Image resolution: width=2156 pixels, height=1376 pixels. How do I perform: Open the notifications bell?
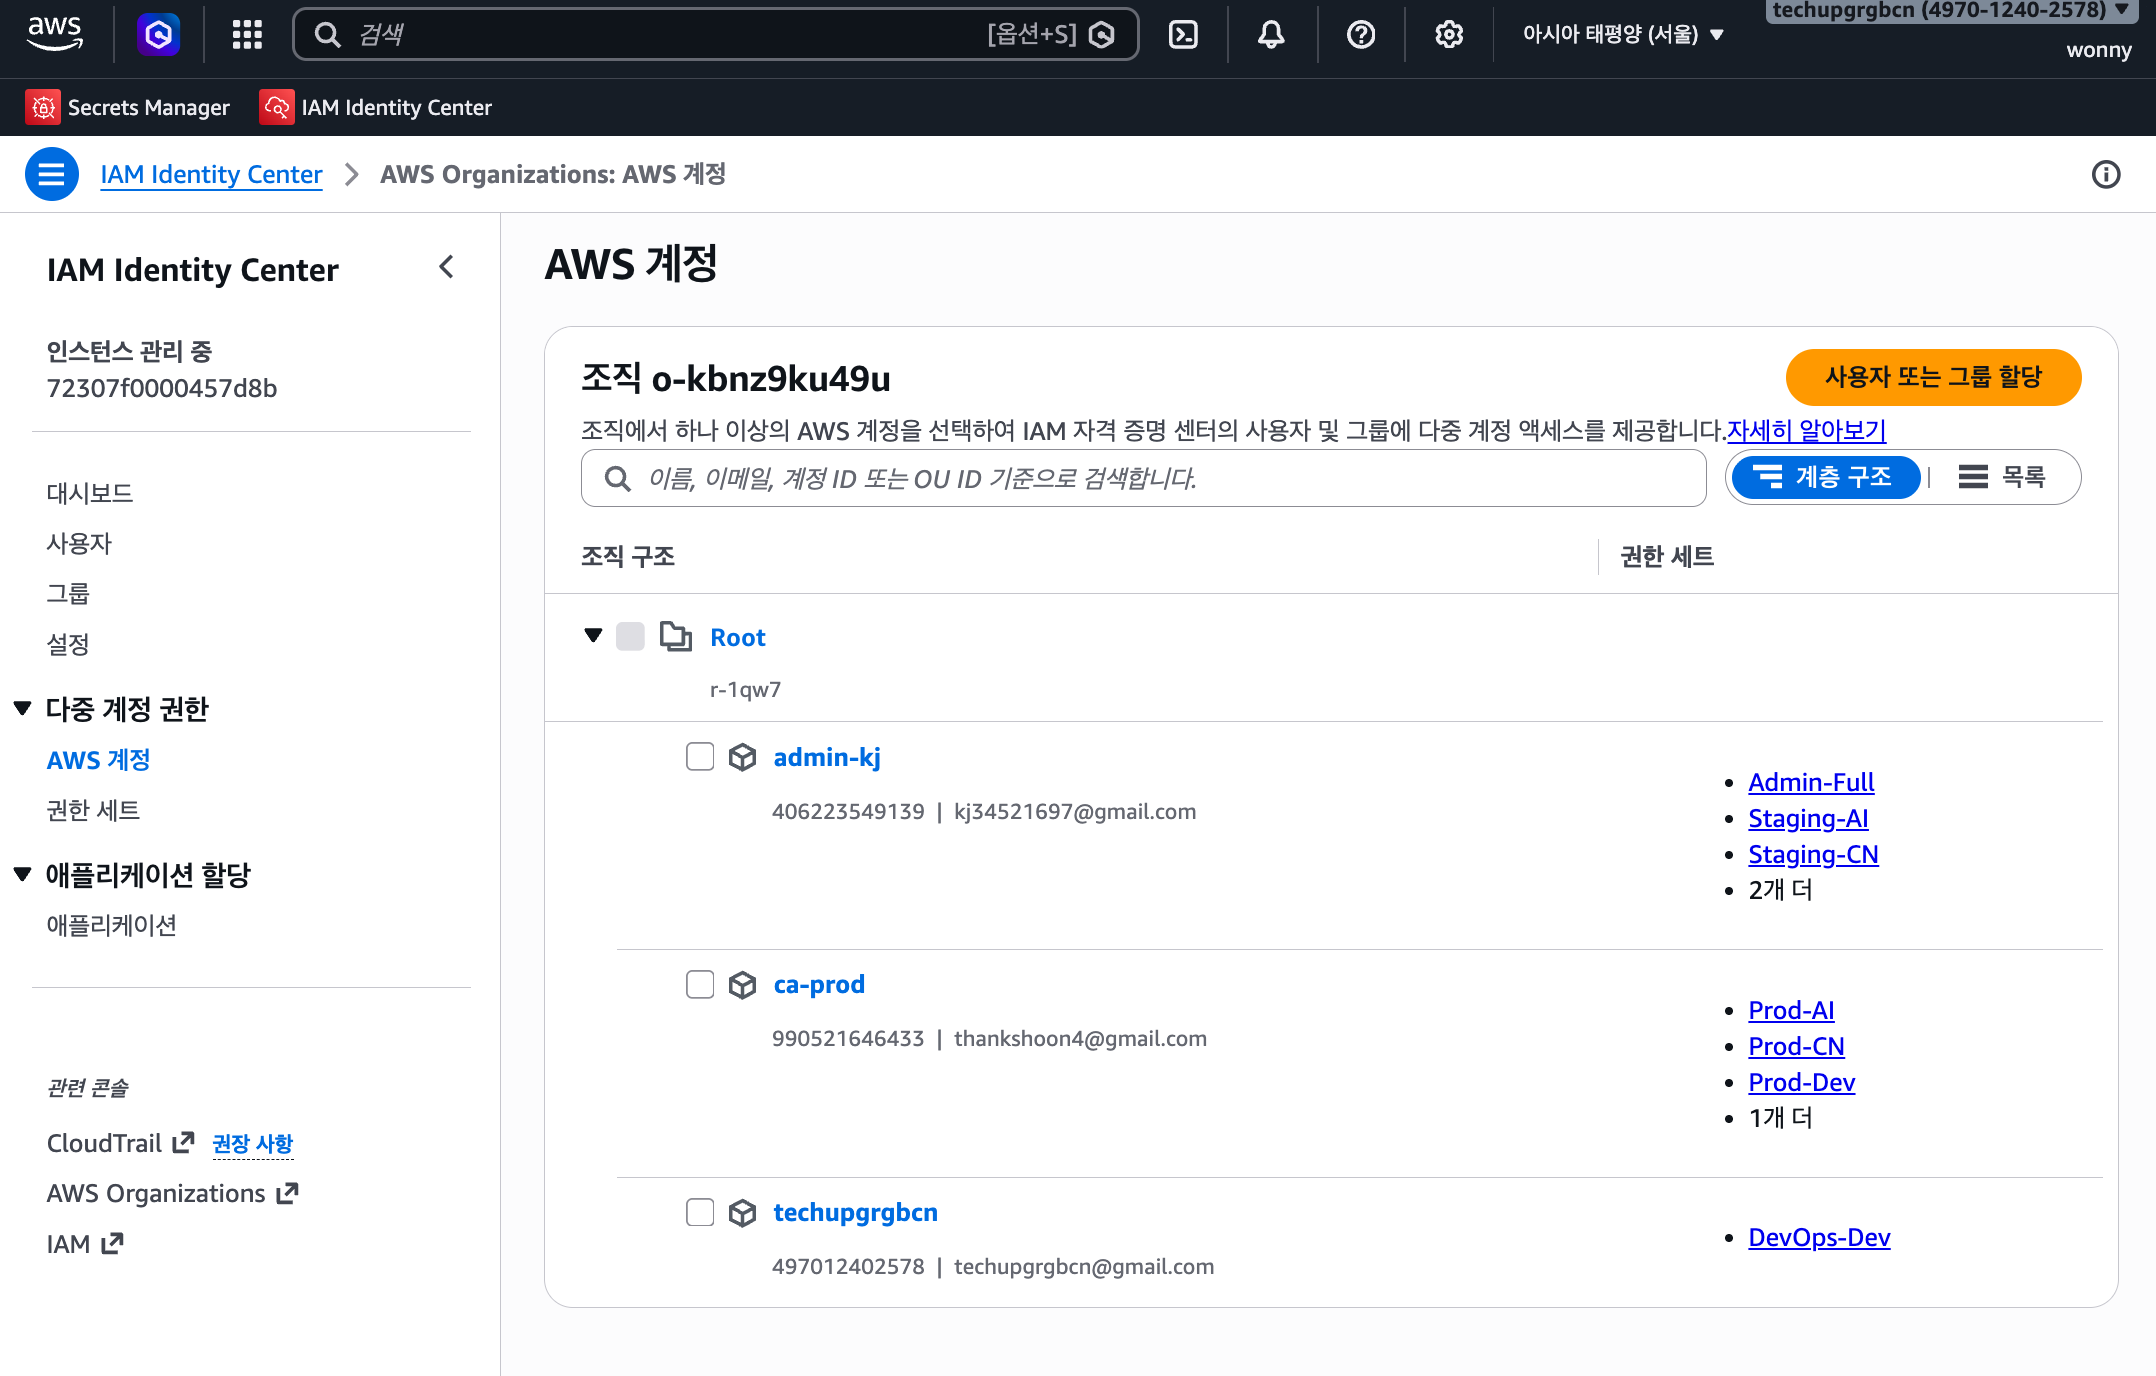click(x=1271, y=35)
